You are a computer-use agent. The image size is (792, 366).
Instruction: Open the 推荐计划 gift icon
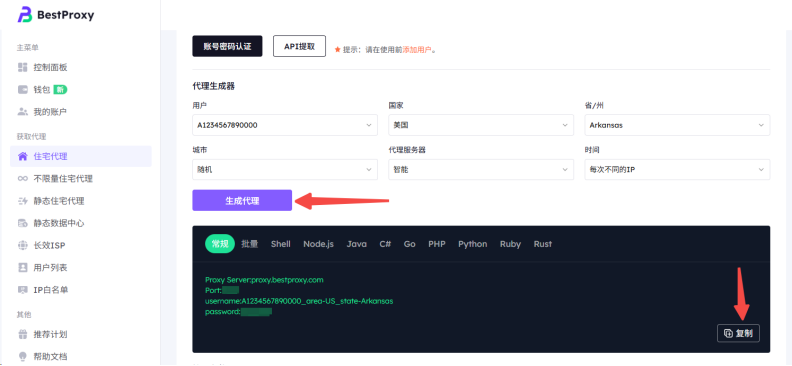22,334
